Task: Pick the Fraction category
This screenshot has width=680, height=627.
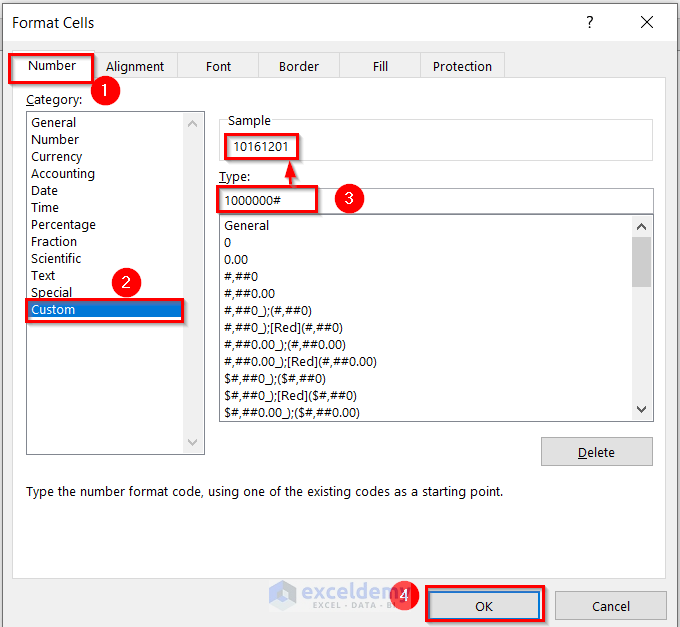Action: tap(105, 242)
